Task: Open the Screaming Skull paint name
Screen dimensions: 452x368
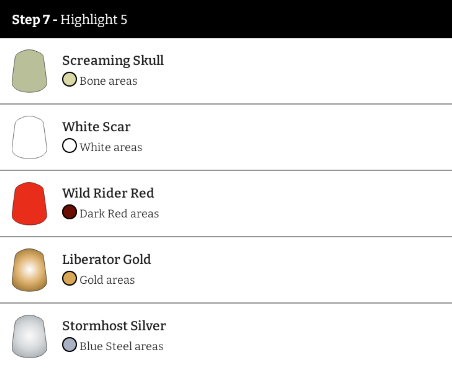Action: coord(113,60)
